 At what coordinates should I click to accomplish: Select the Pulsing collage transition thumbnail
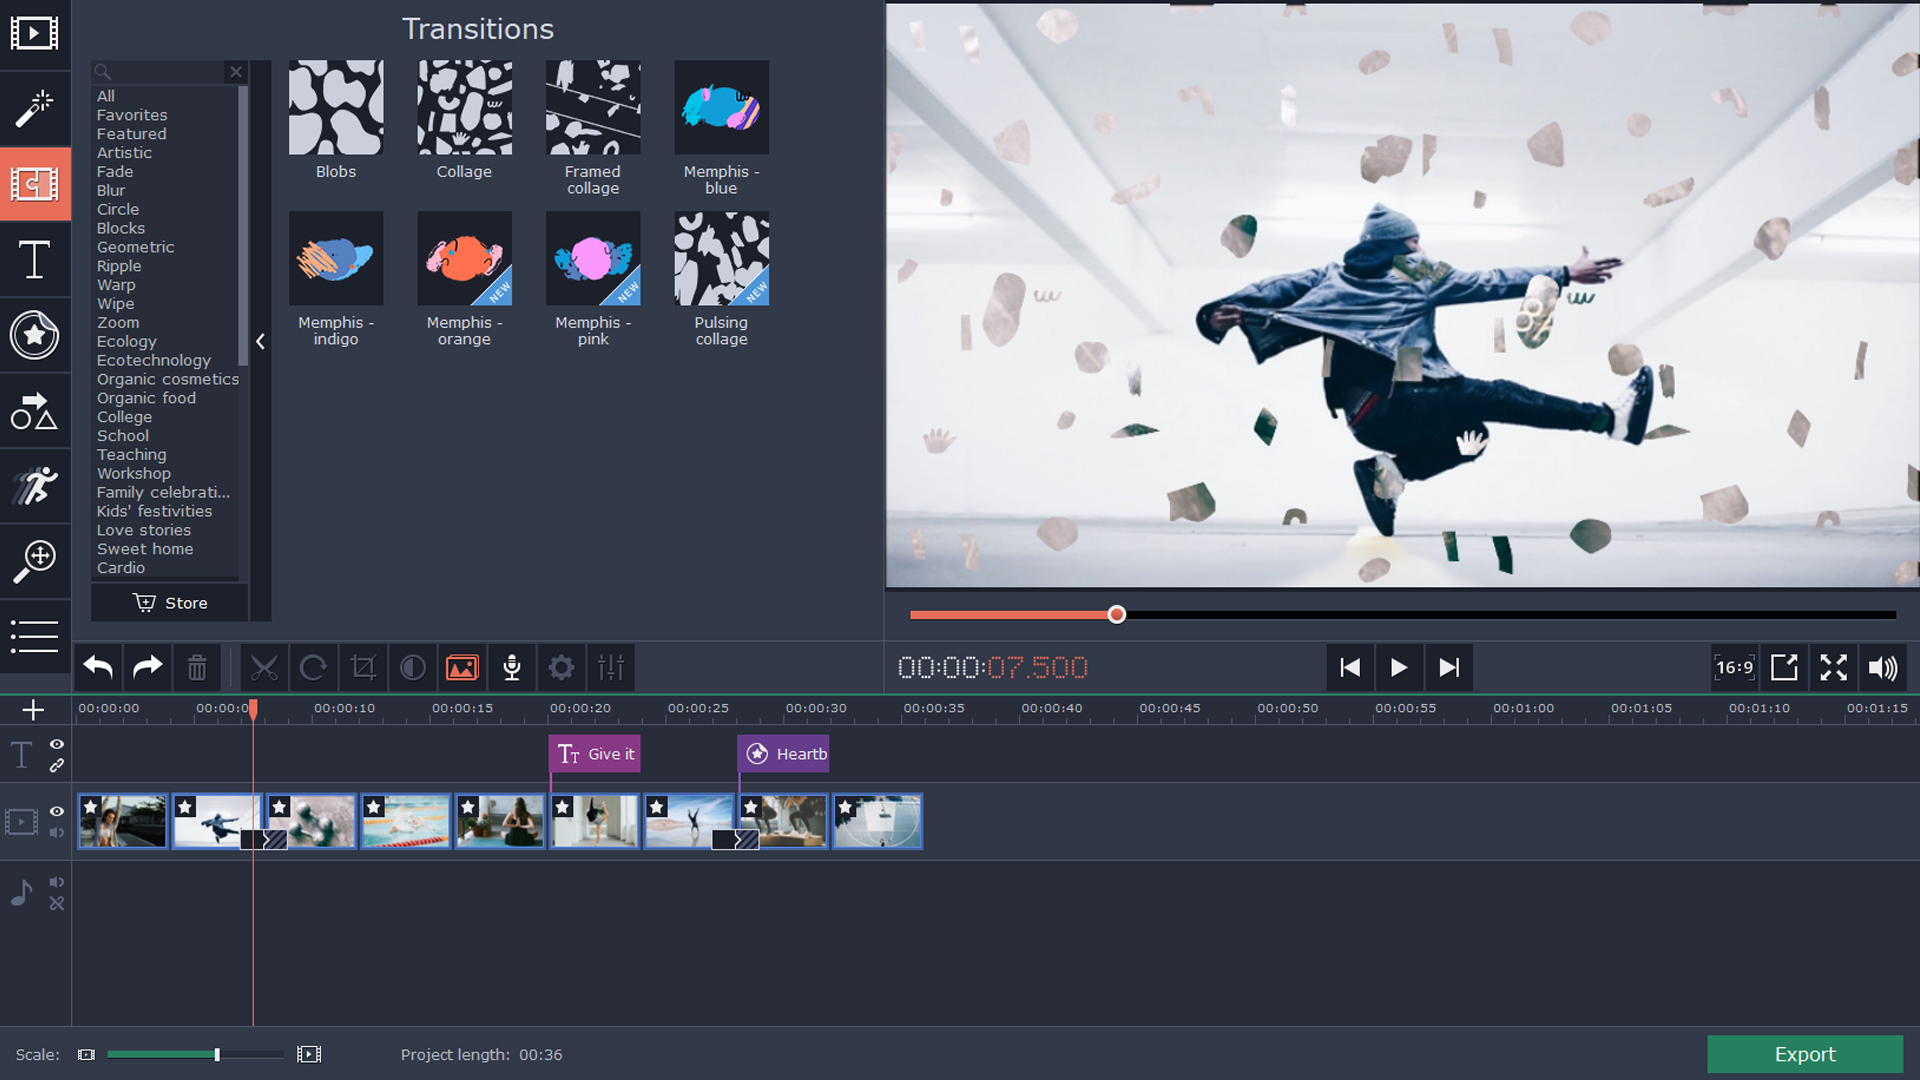pos(721,258)
